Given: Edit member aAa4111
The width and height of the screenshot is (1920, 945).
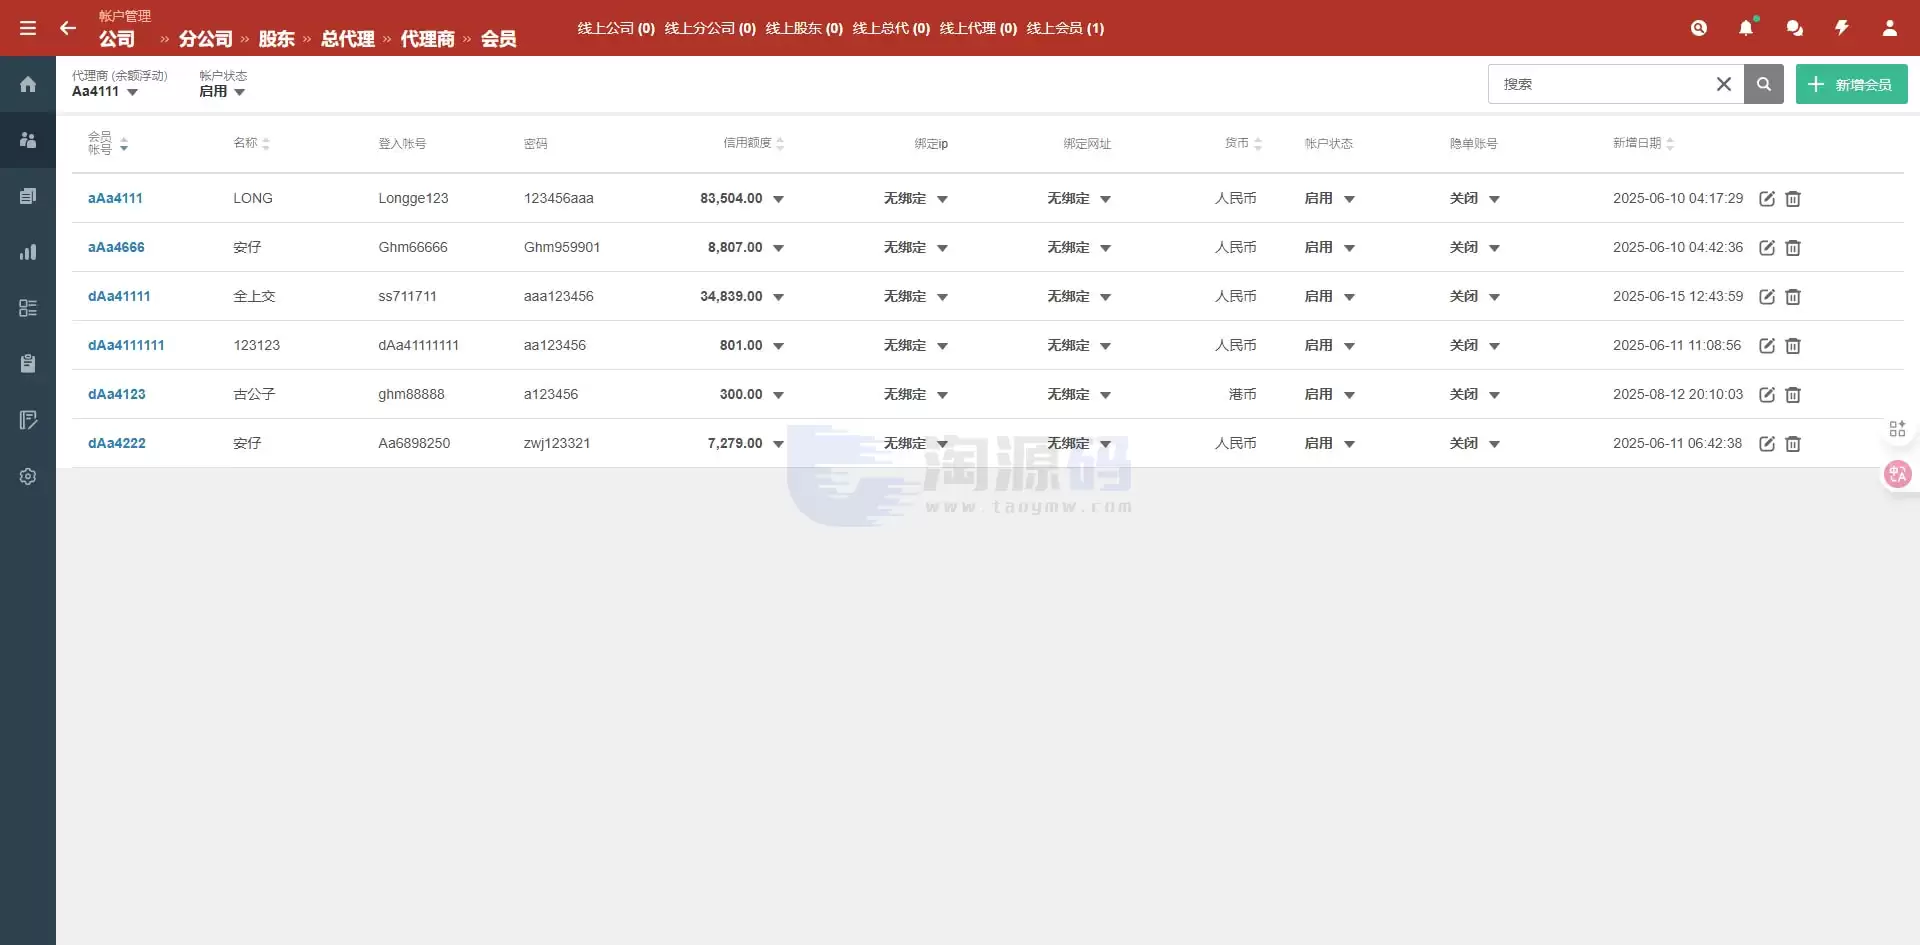Looking at the screenshot, I should [x=1767, y=199].
